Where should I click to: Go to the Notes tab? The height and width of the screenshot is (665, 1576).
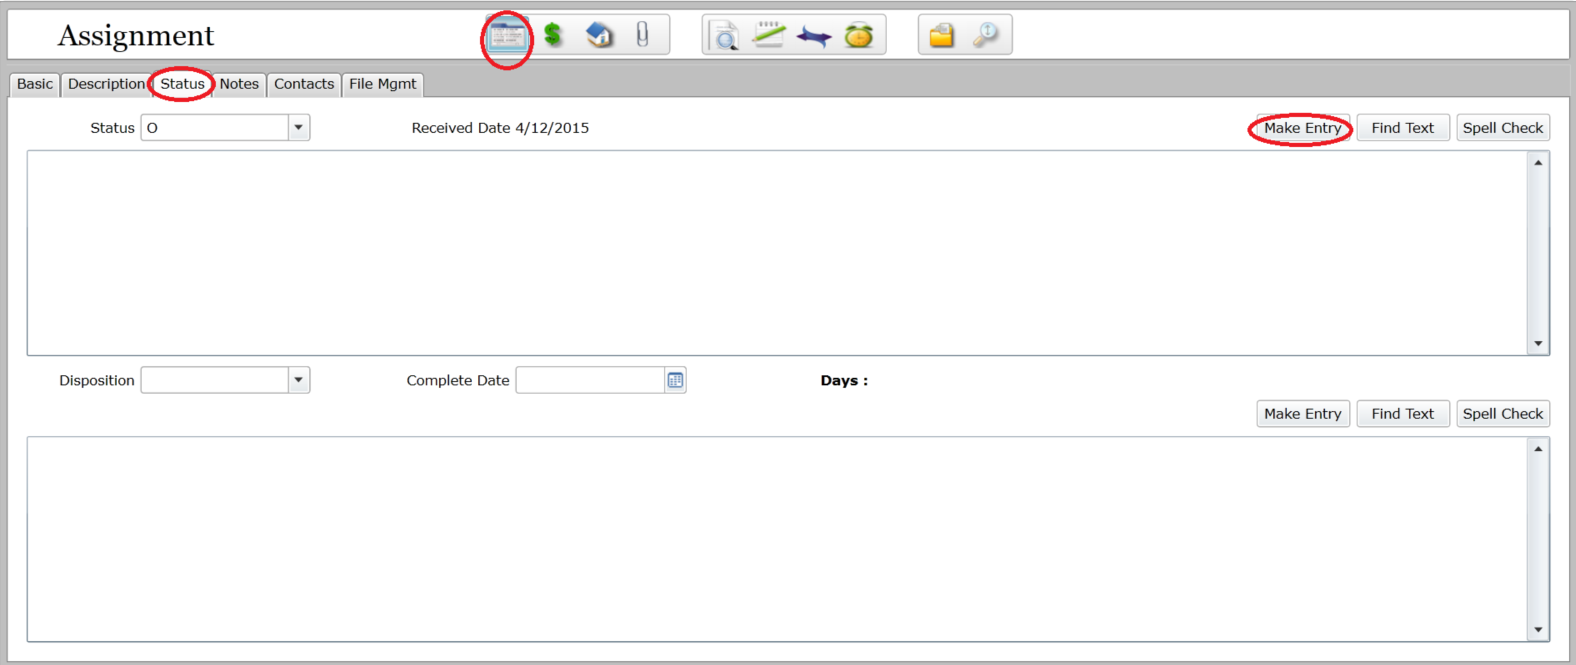239,84
